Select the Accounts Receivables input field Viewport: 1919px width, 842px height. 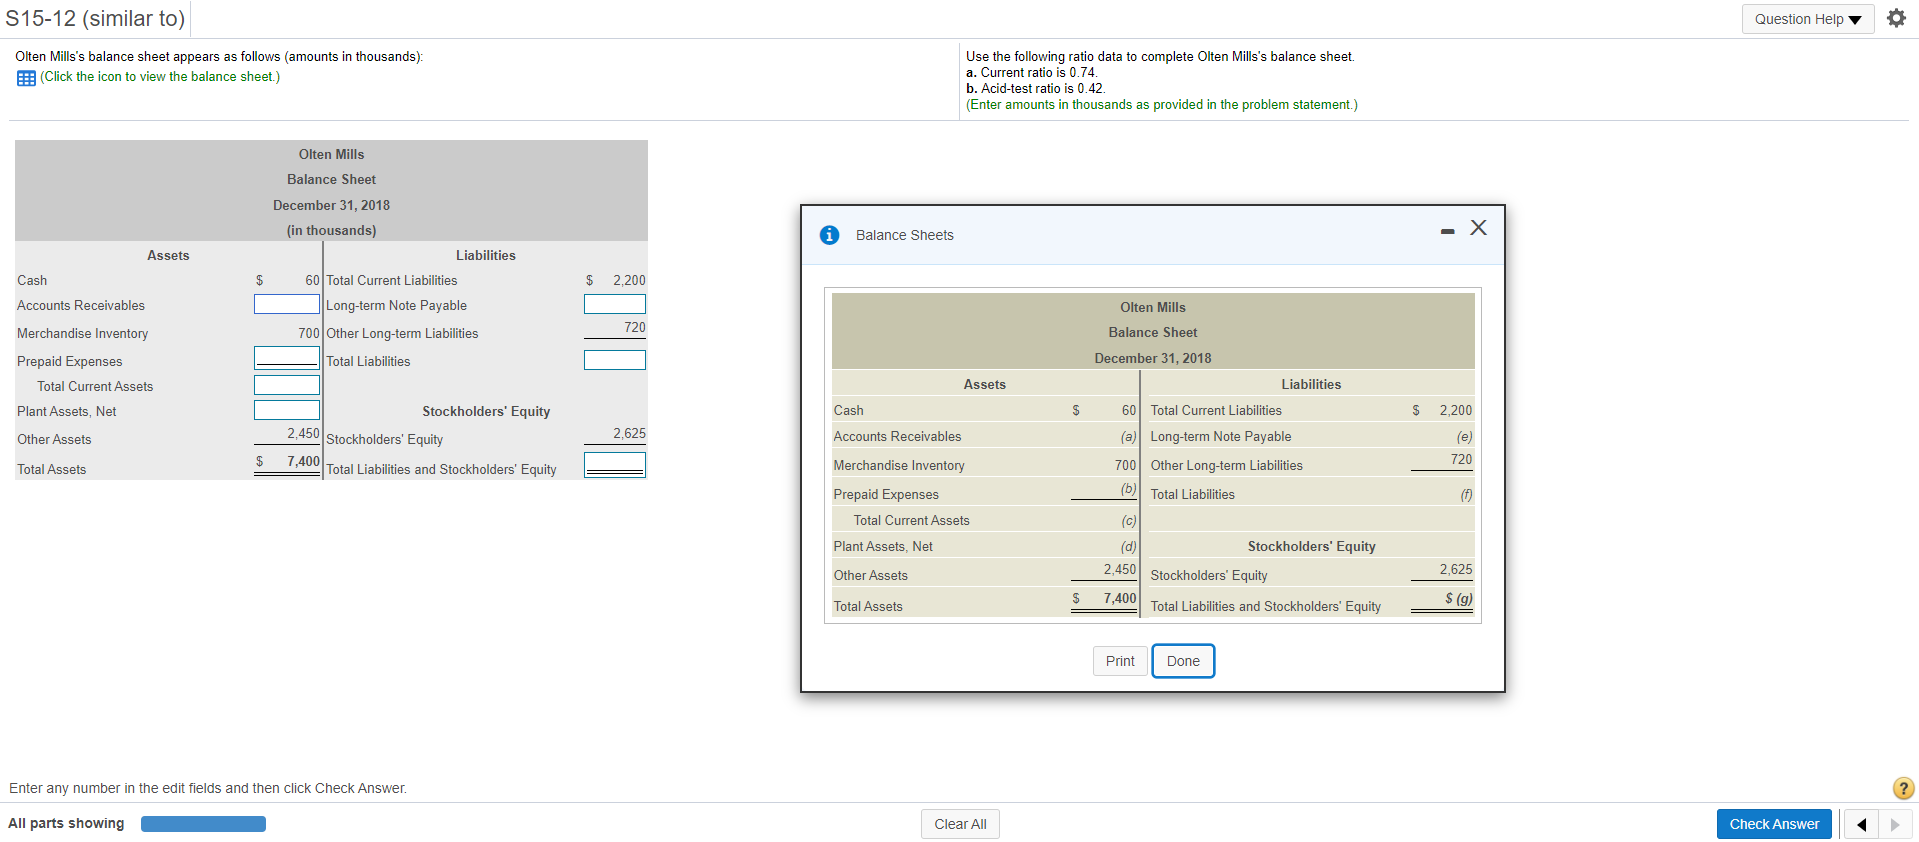[287, 304]
